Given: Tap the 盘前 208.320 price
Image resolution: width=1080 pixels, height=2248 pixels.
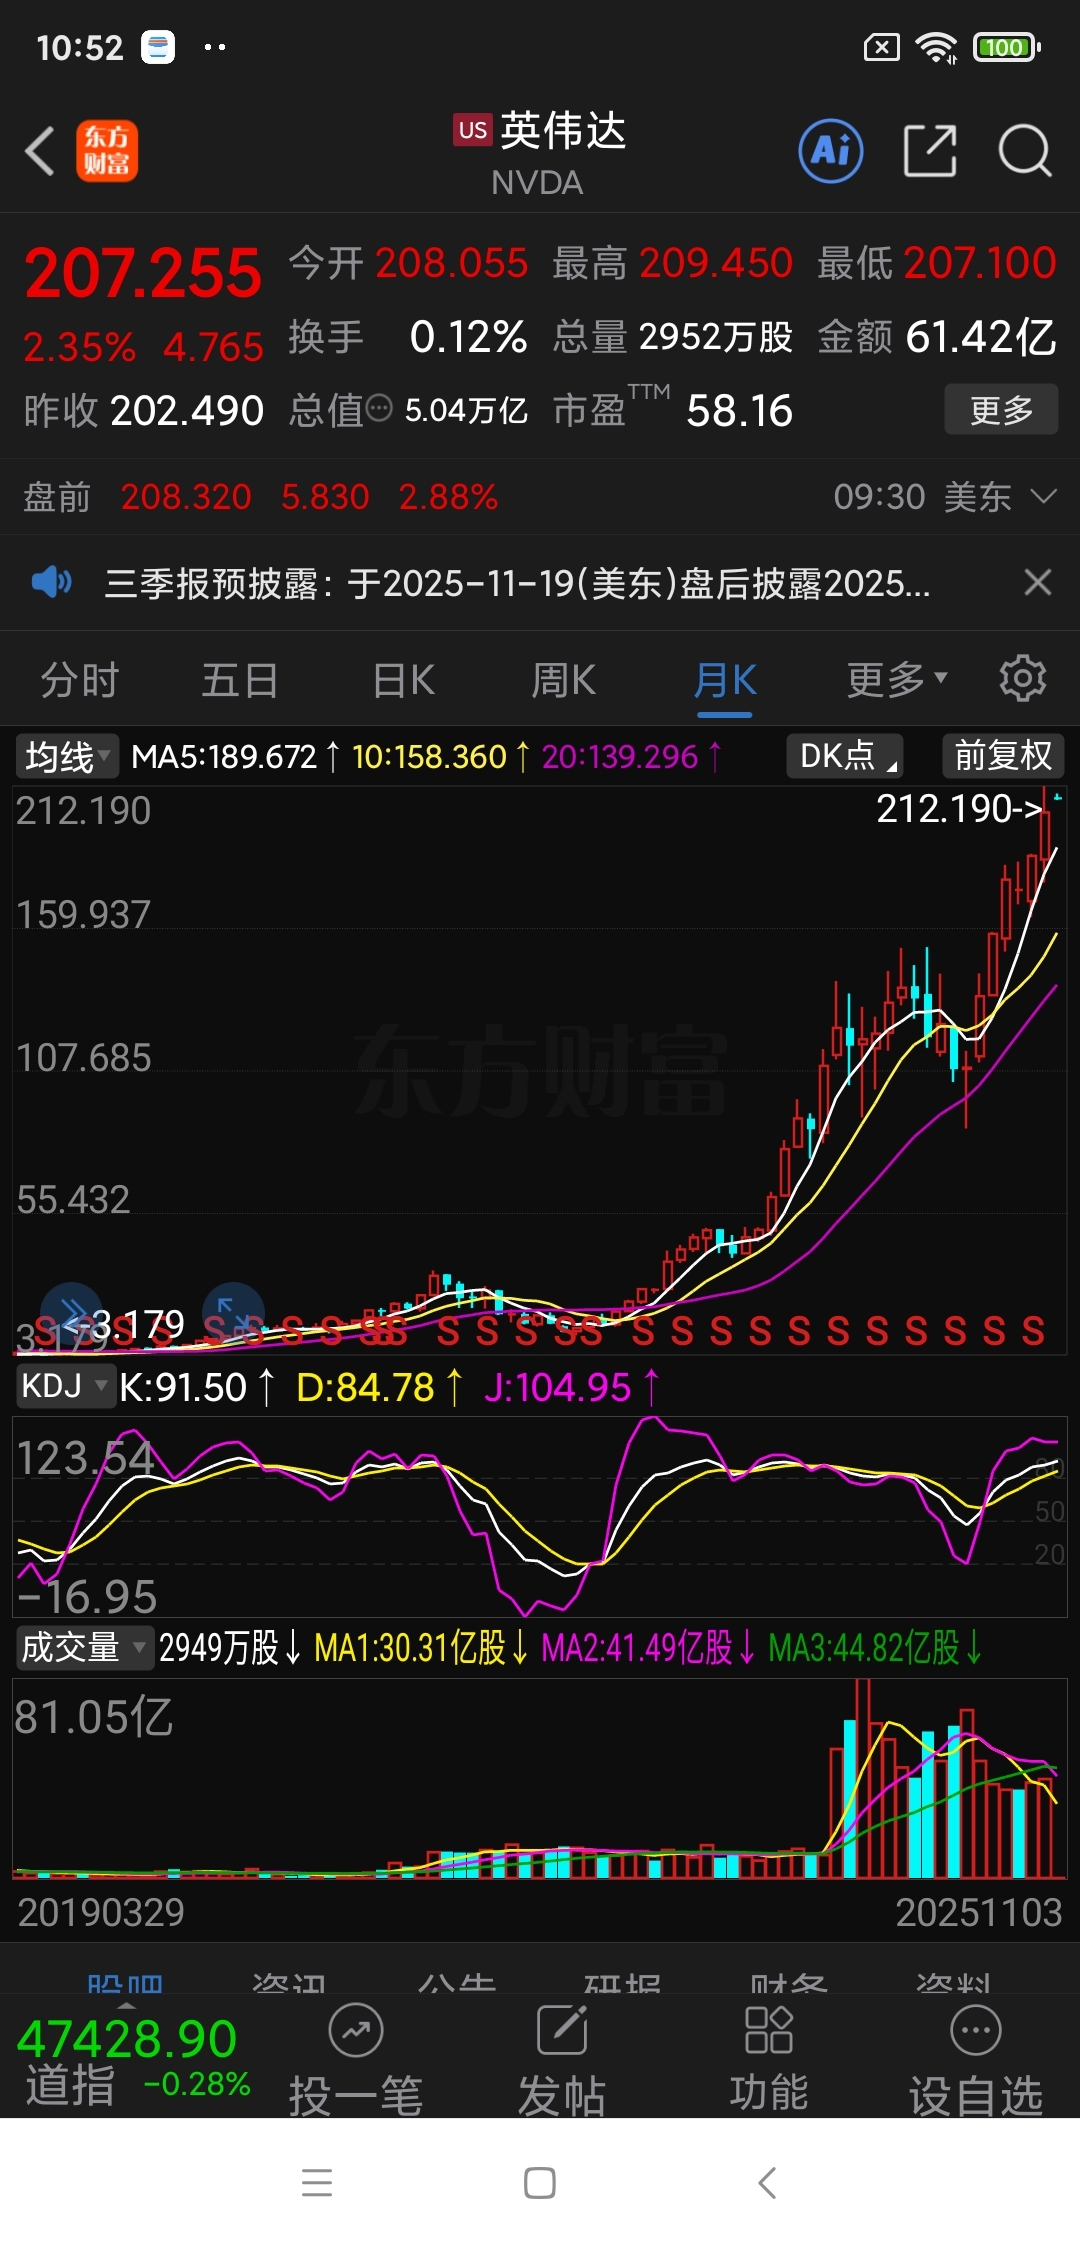Looking at the screenshot, I should [x=185, y=497].
